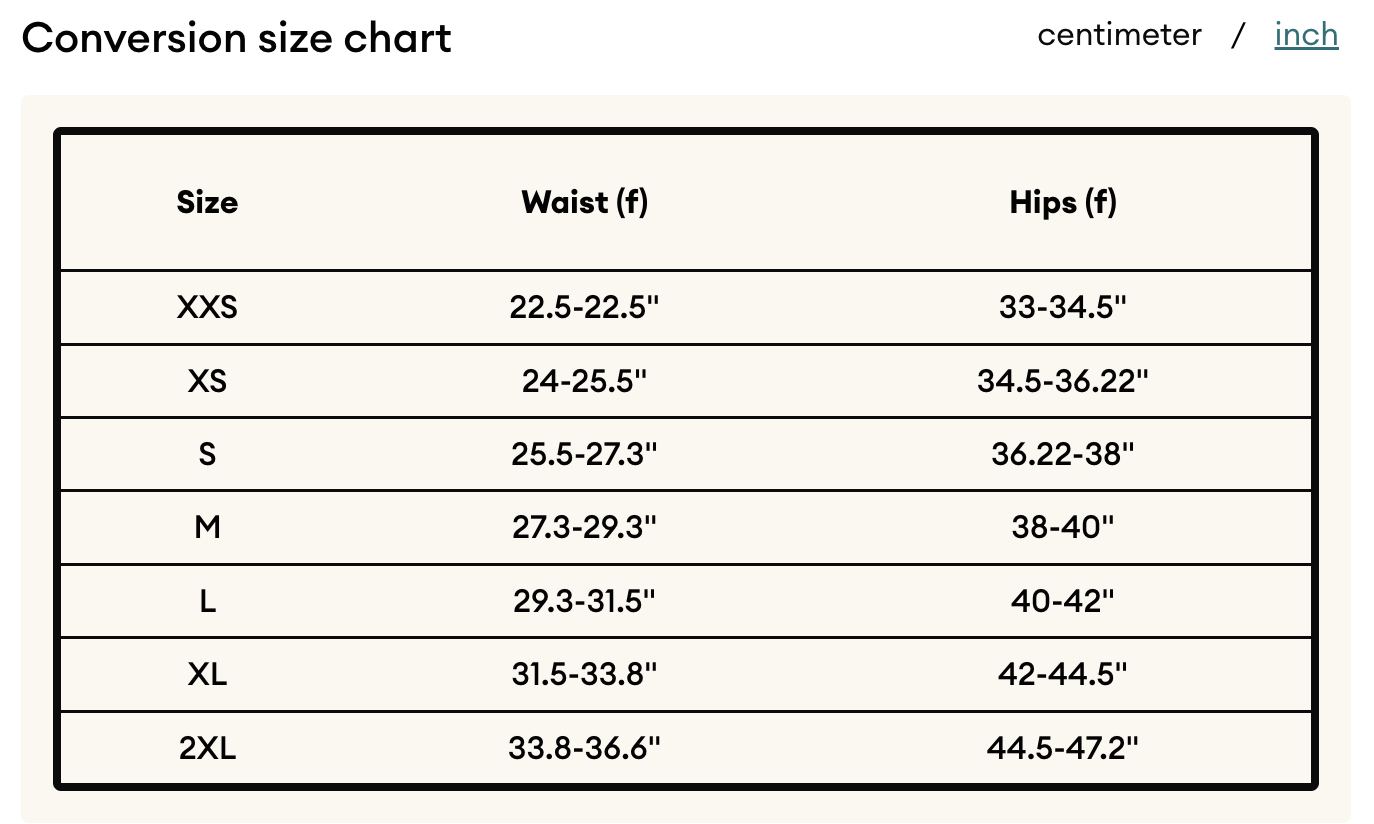Click the Conversion size chart heading

(237, 38)
